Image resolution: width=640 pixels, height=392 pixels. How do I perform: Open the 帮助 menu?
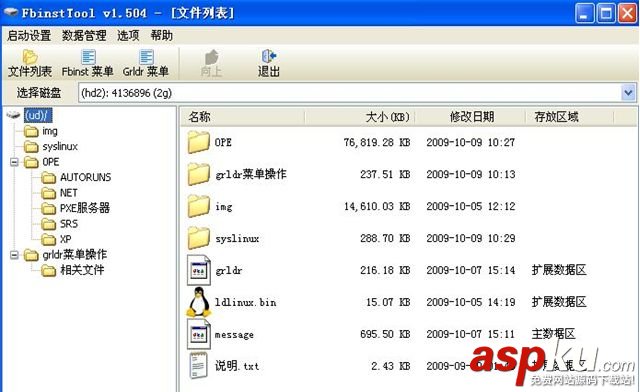[162, 36]
